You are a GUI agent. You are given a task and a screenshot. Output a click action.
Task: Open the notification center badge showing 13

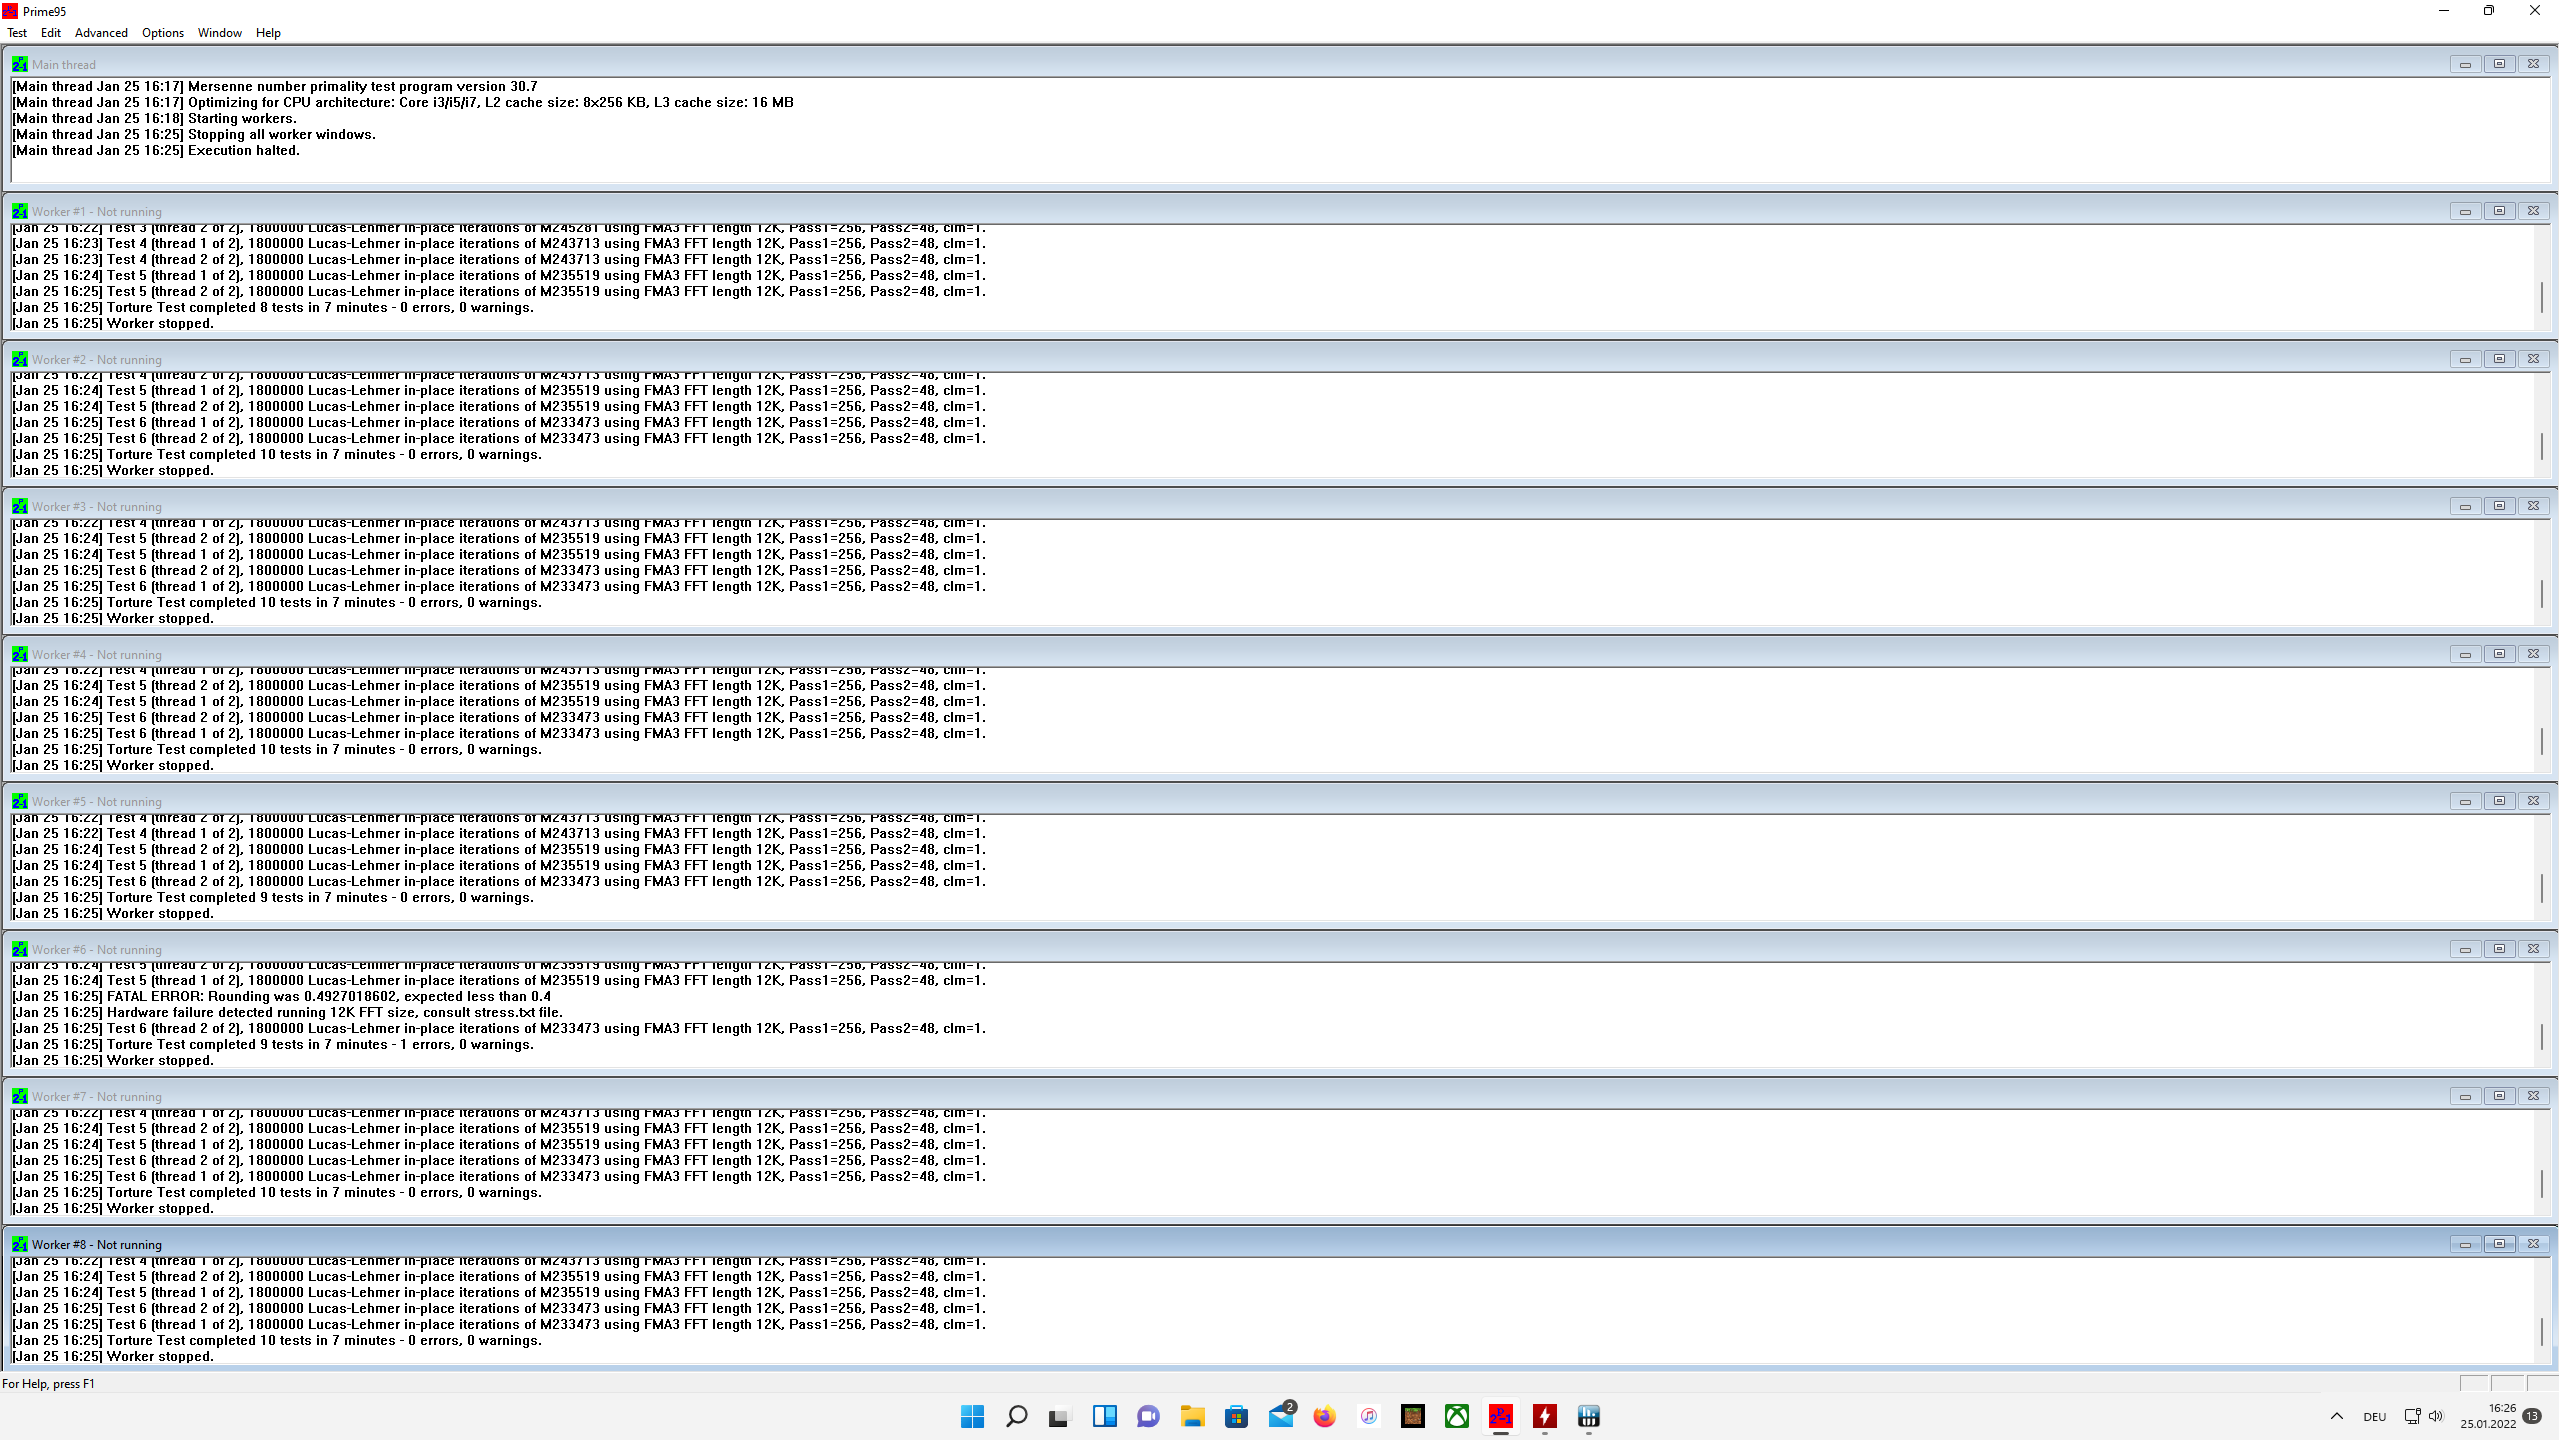click(x=2533, y=1416)
